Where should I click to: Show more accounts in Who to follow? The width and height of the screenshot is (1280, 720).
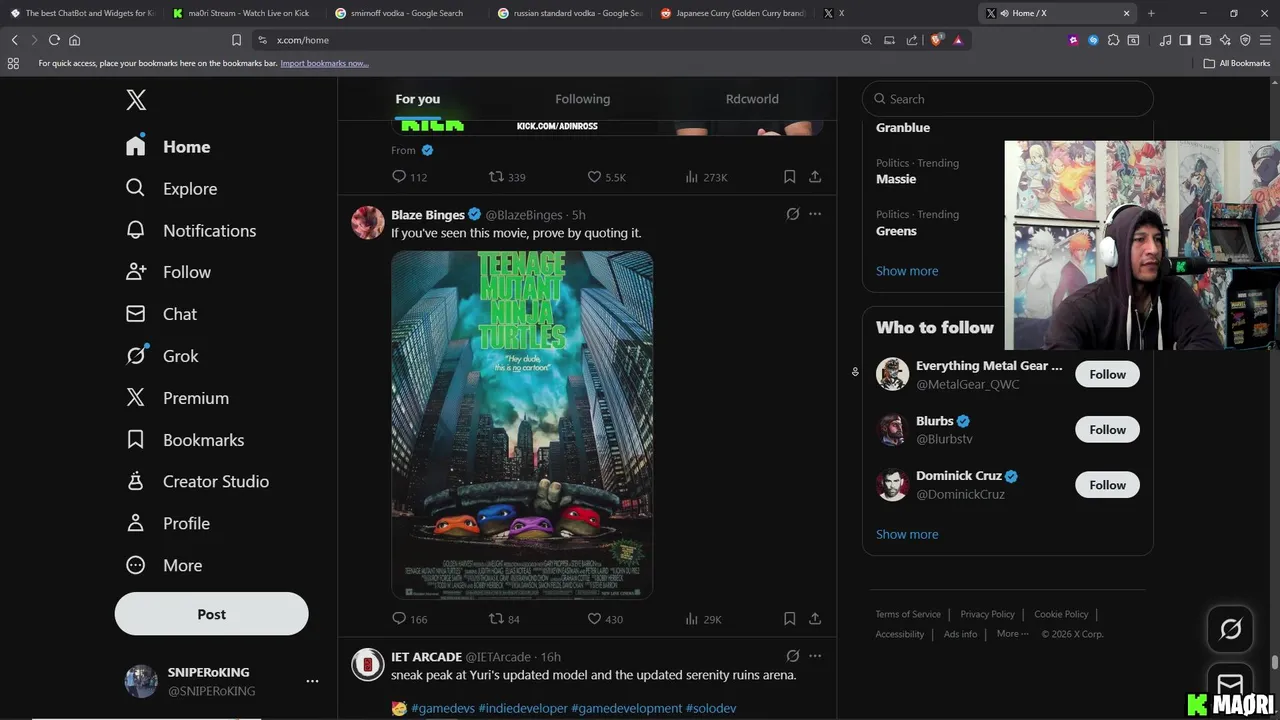click(907, 534)
